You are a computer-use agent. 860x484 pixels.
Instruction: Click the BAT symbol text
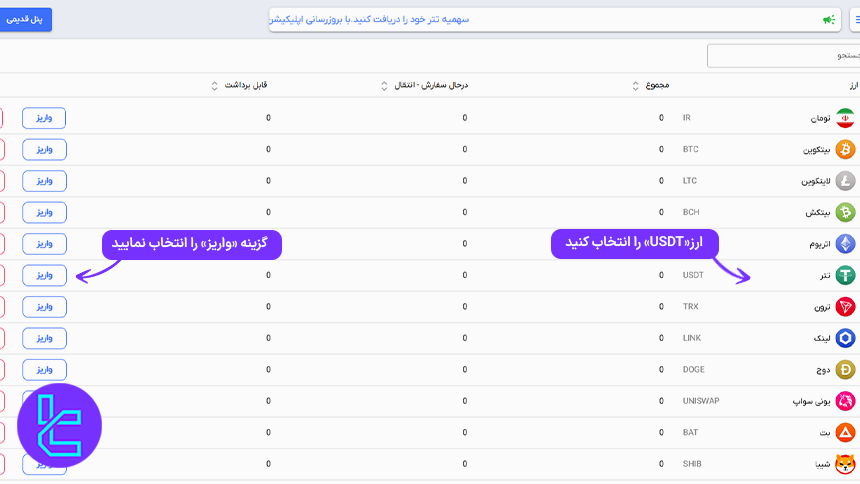(690, 432)
